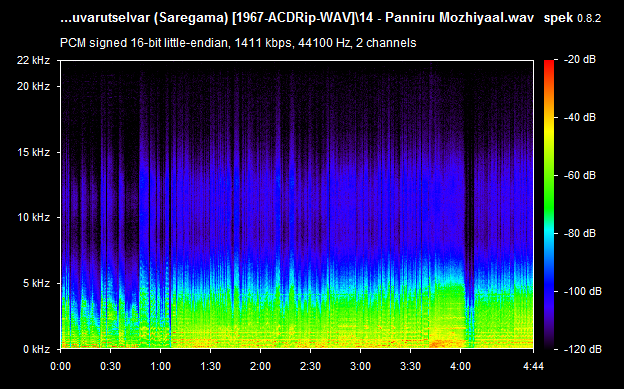Click the 2:00 time axis label
The width and height of the screenshot is (624, 389).
coord(260,366)
